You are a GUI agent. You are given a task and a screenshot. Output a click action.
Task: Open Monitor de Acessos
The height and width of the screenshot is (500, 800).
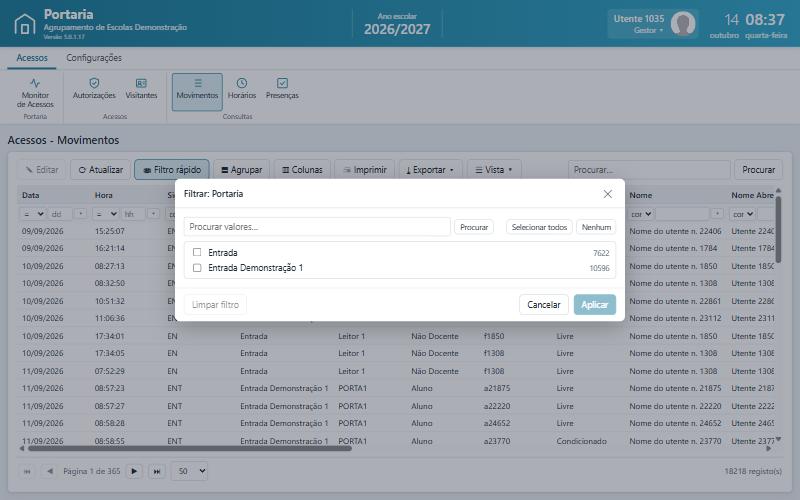pos(35,92)
